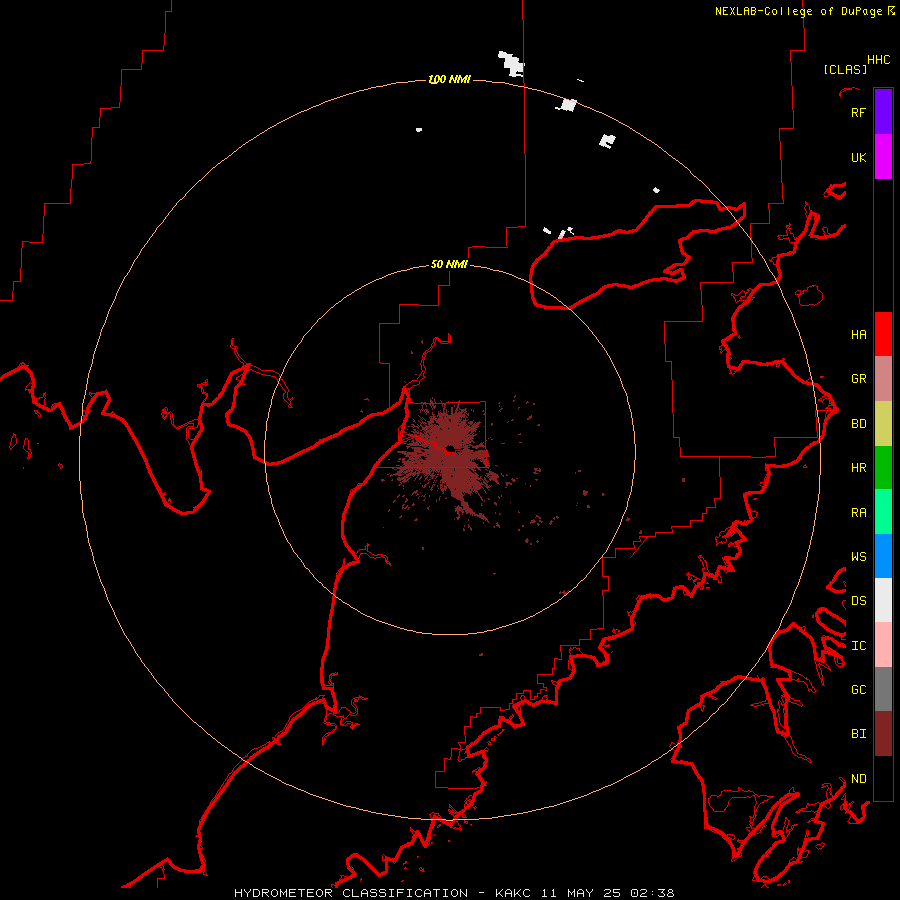Viewport: 900px width, 900px height.
Task: Click the DS white legend swatch
Action: pyautogui.click(x=883, y=600)
